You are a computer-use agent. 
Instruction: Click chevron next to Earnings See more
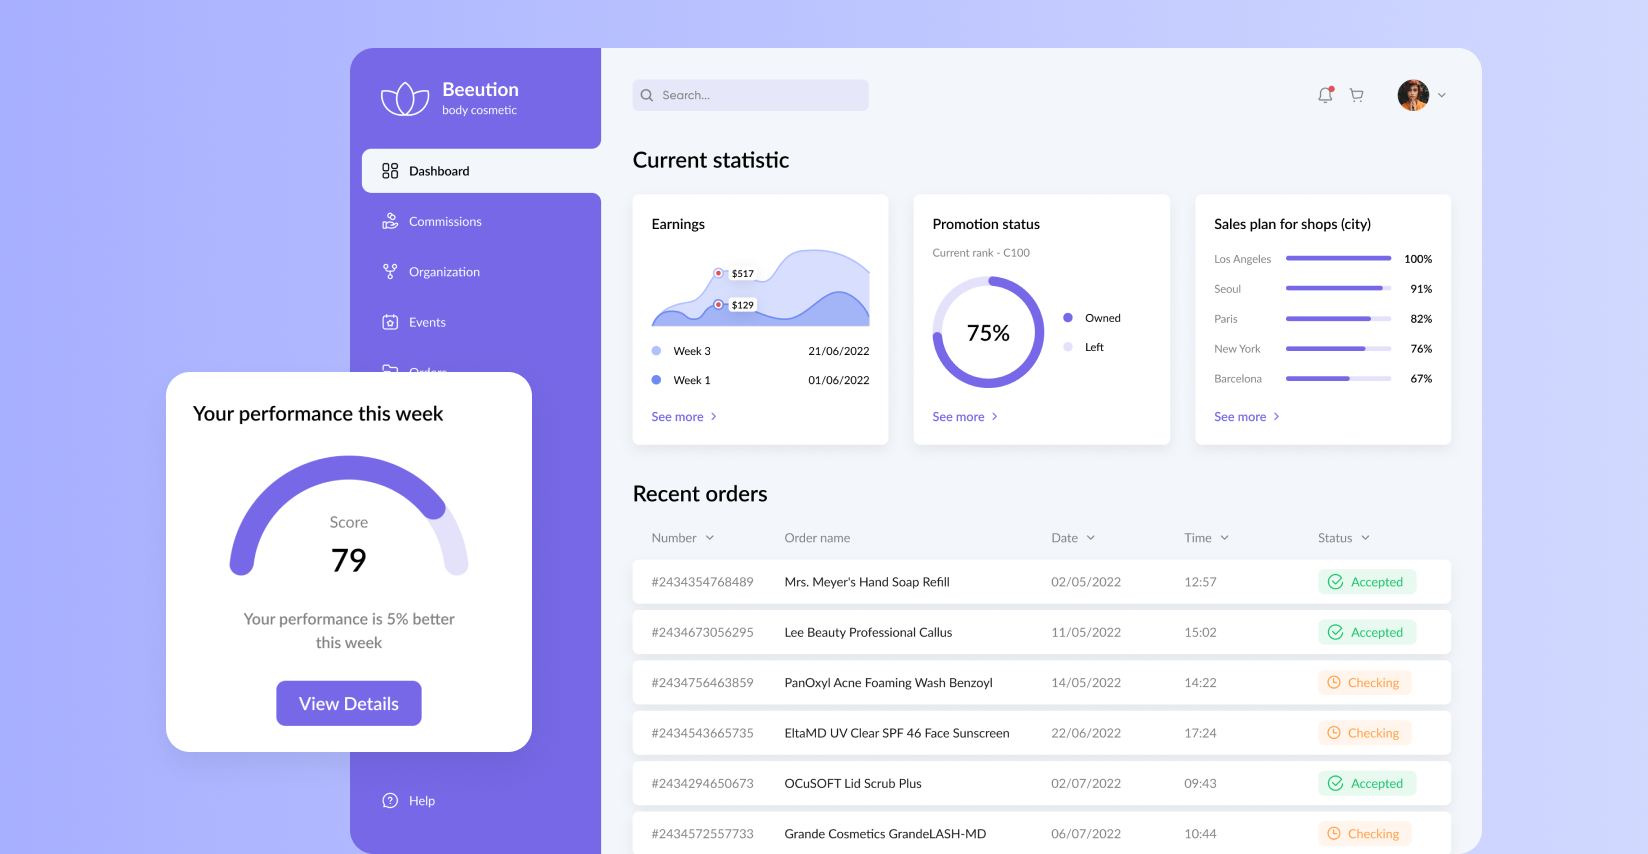click(714, 417)
